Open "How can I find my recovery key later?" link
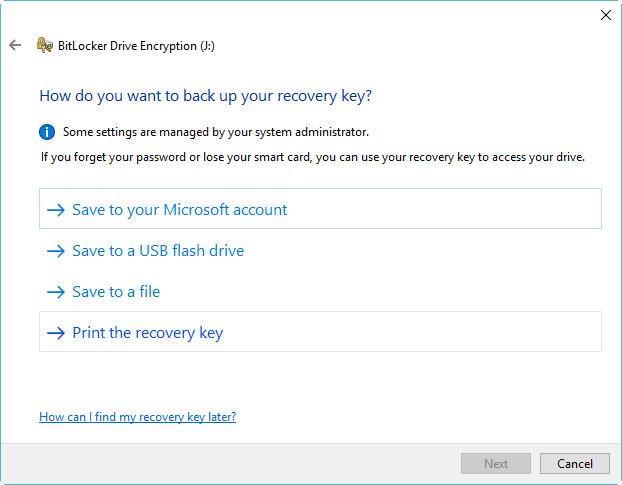 [x=137, y=416]
